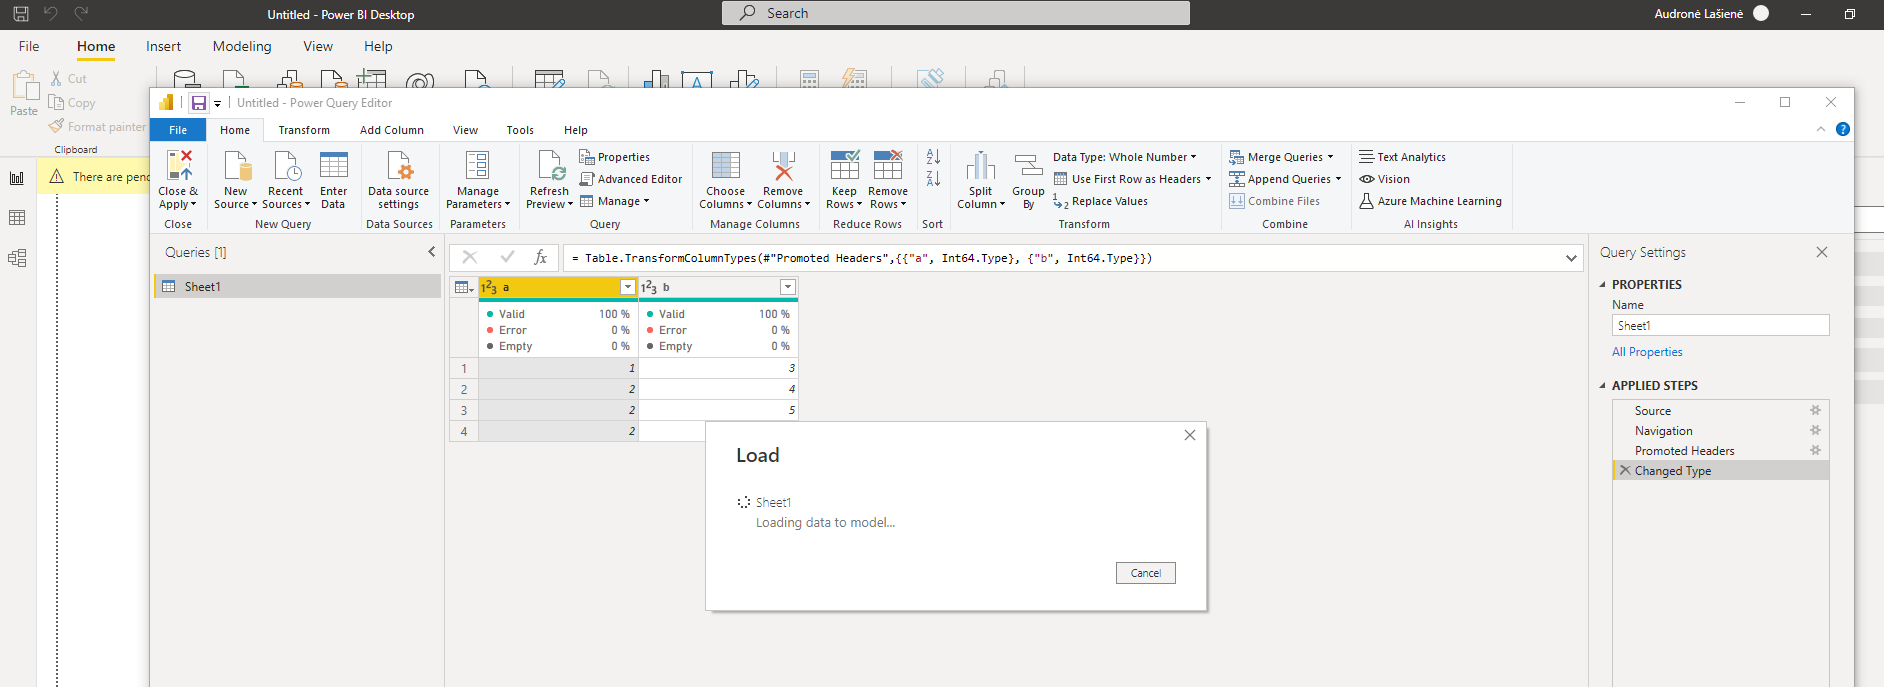Open Tools ribbon tab
The image size is (1884, 687).
click(x=520, y=130)
